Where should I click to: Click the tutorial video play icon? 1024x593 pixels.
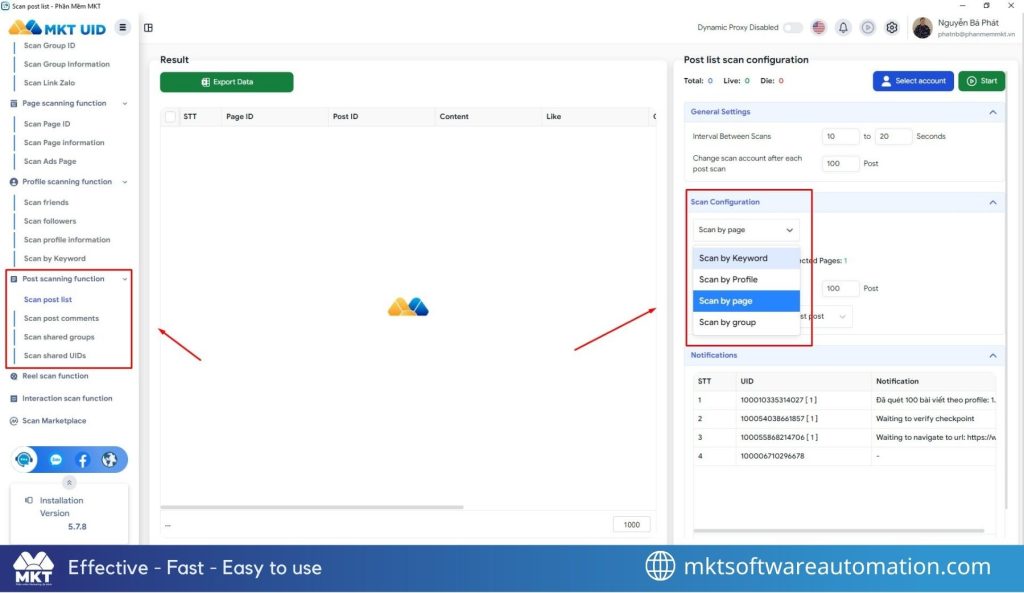[x=867, y=28]
